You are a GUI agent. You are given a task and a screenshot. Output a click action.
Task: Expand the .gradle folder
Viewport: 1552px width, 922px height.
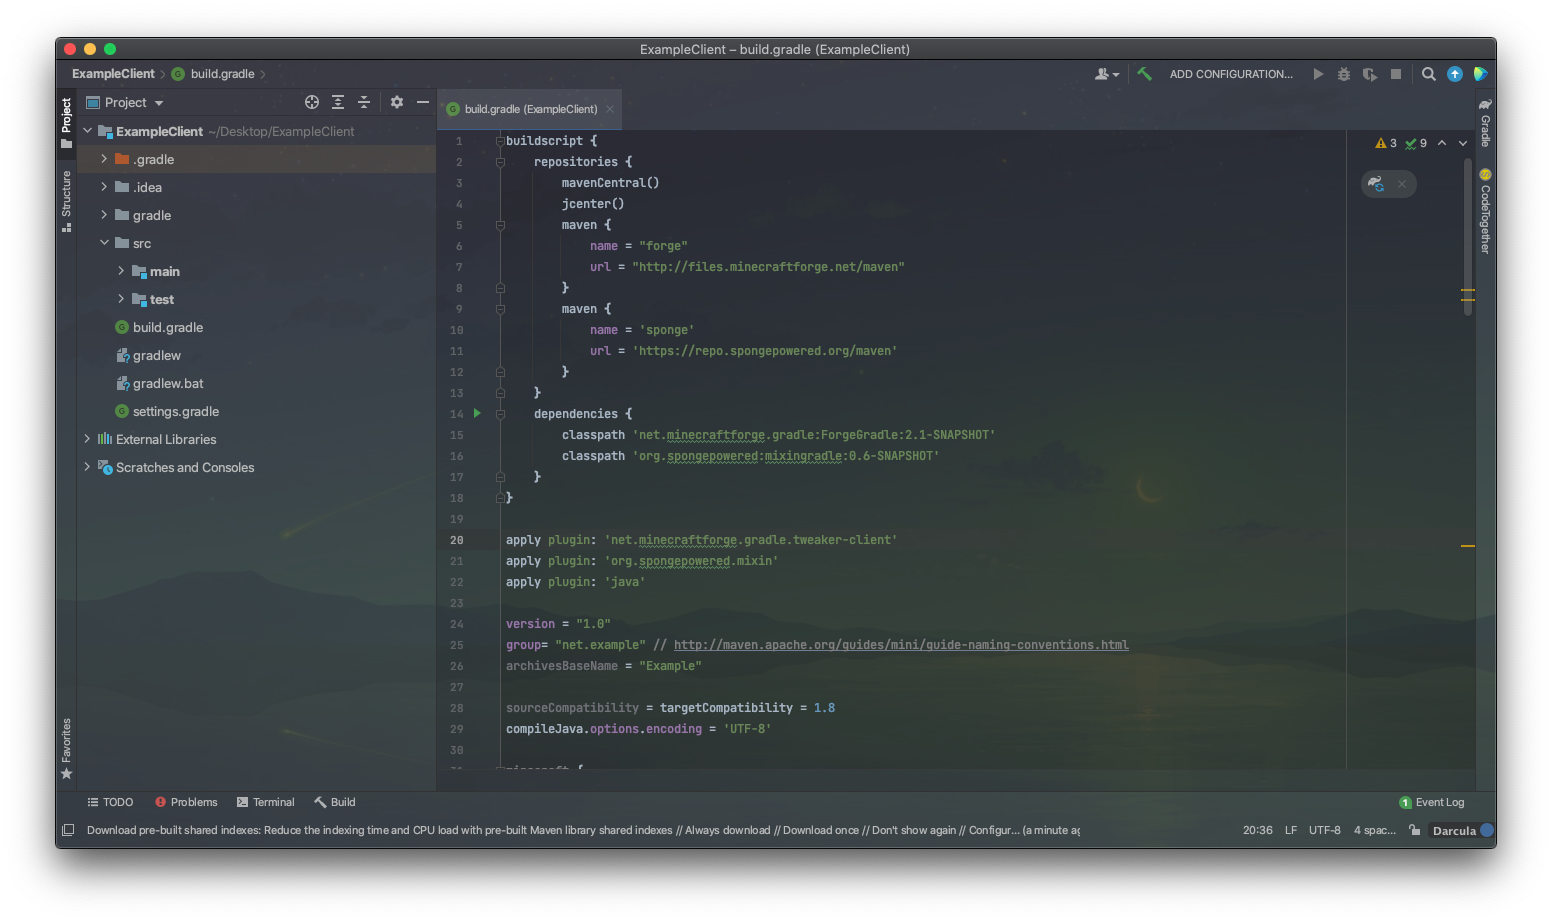click(x=104, y=159)
